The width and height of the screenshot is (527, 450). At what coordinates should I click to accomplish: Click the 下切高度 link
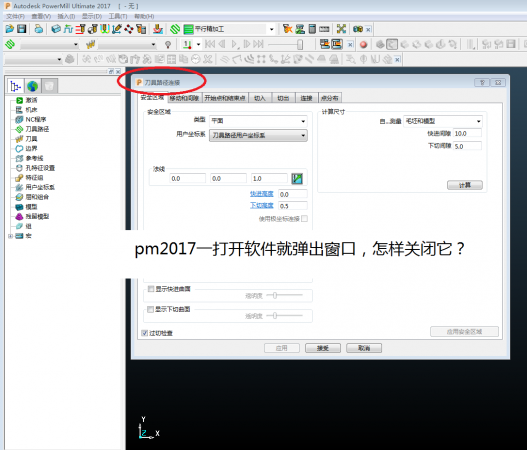click(261, 205)
